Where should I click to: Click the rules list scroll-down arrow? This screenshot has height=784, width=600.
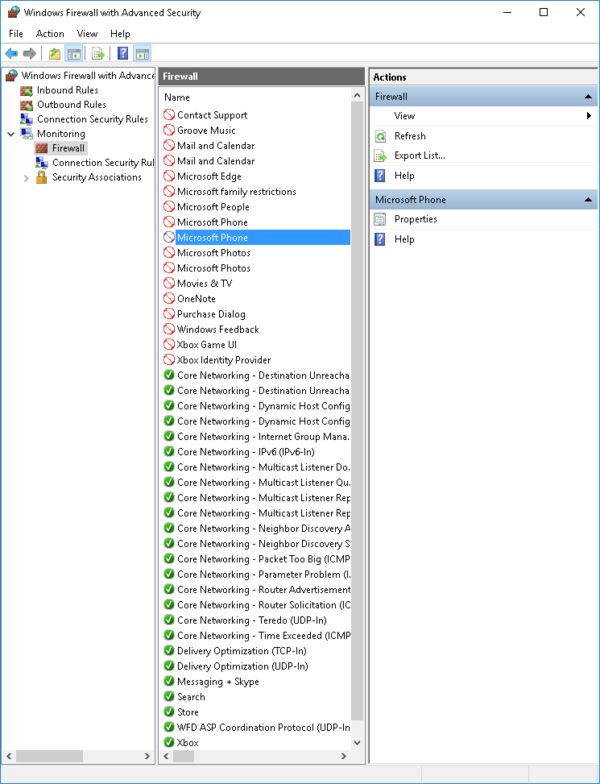[x=357, y=742]
